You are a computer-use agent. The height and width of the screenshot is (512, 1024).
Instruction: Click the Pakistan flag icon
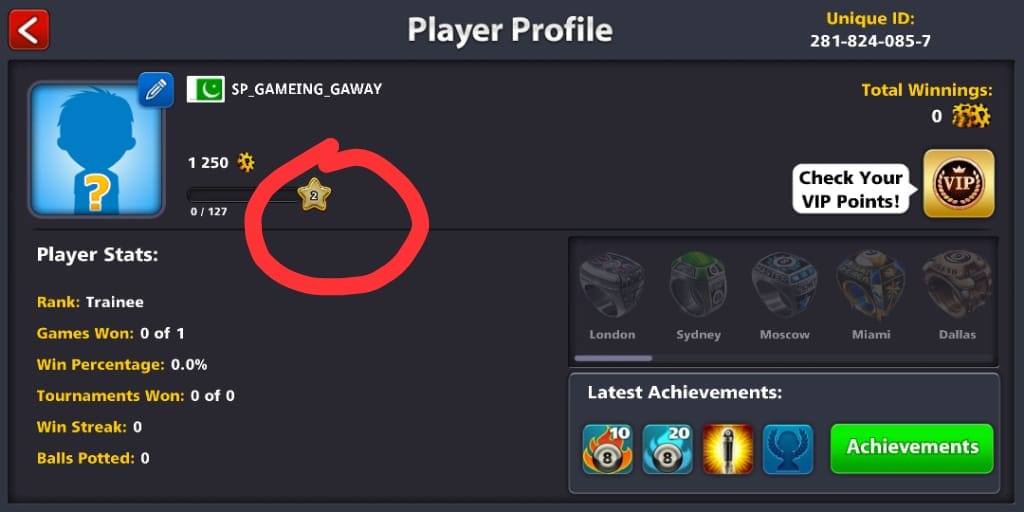206,89
